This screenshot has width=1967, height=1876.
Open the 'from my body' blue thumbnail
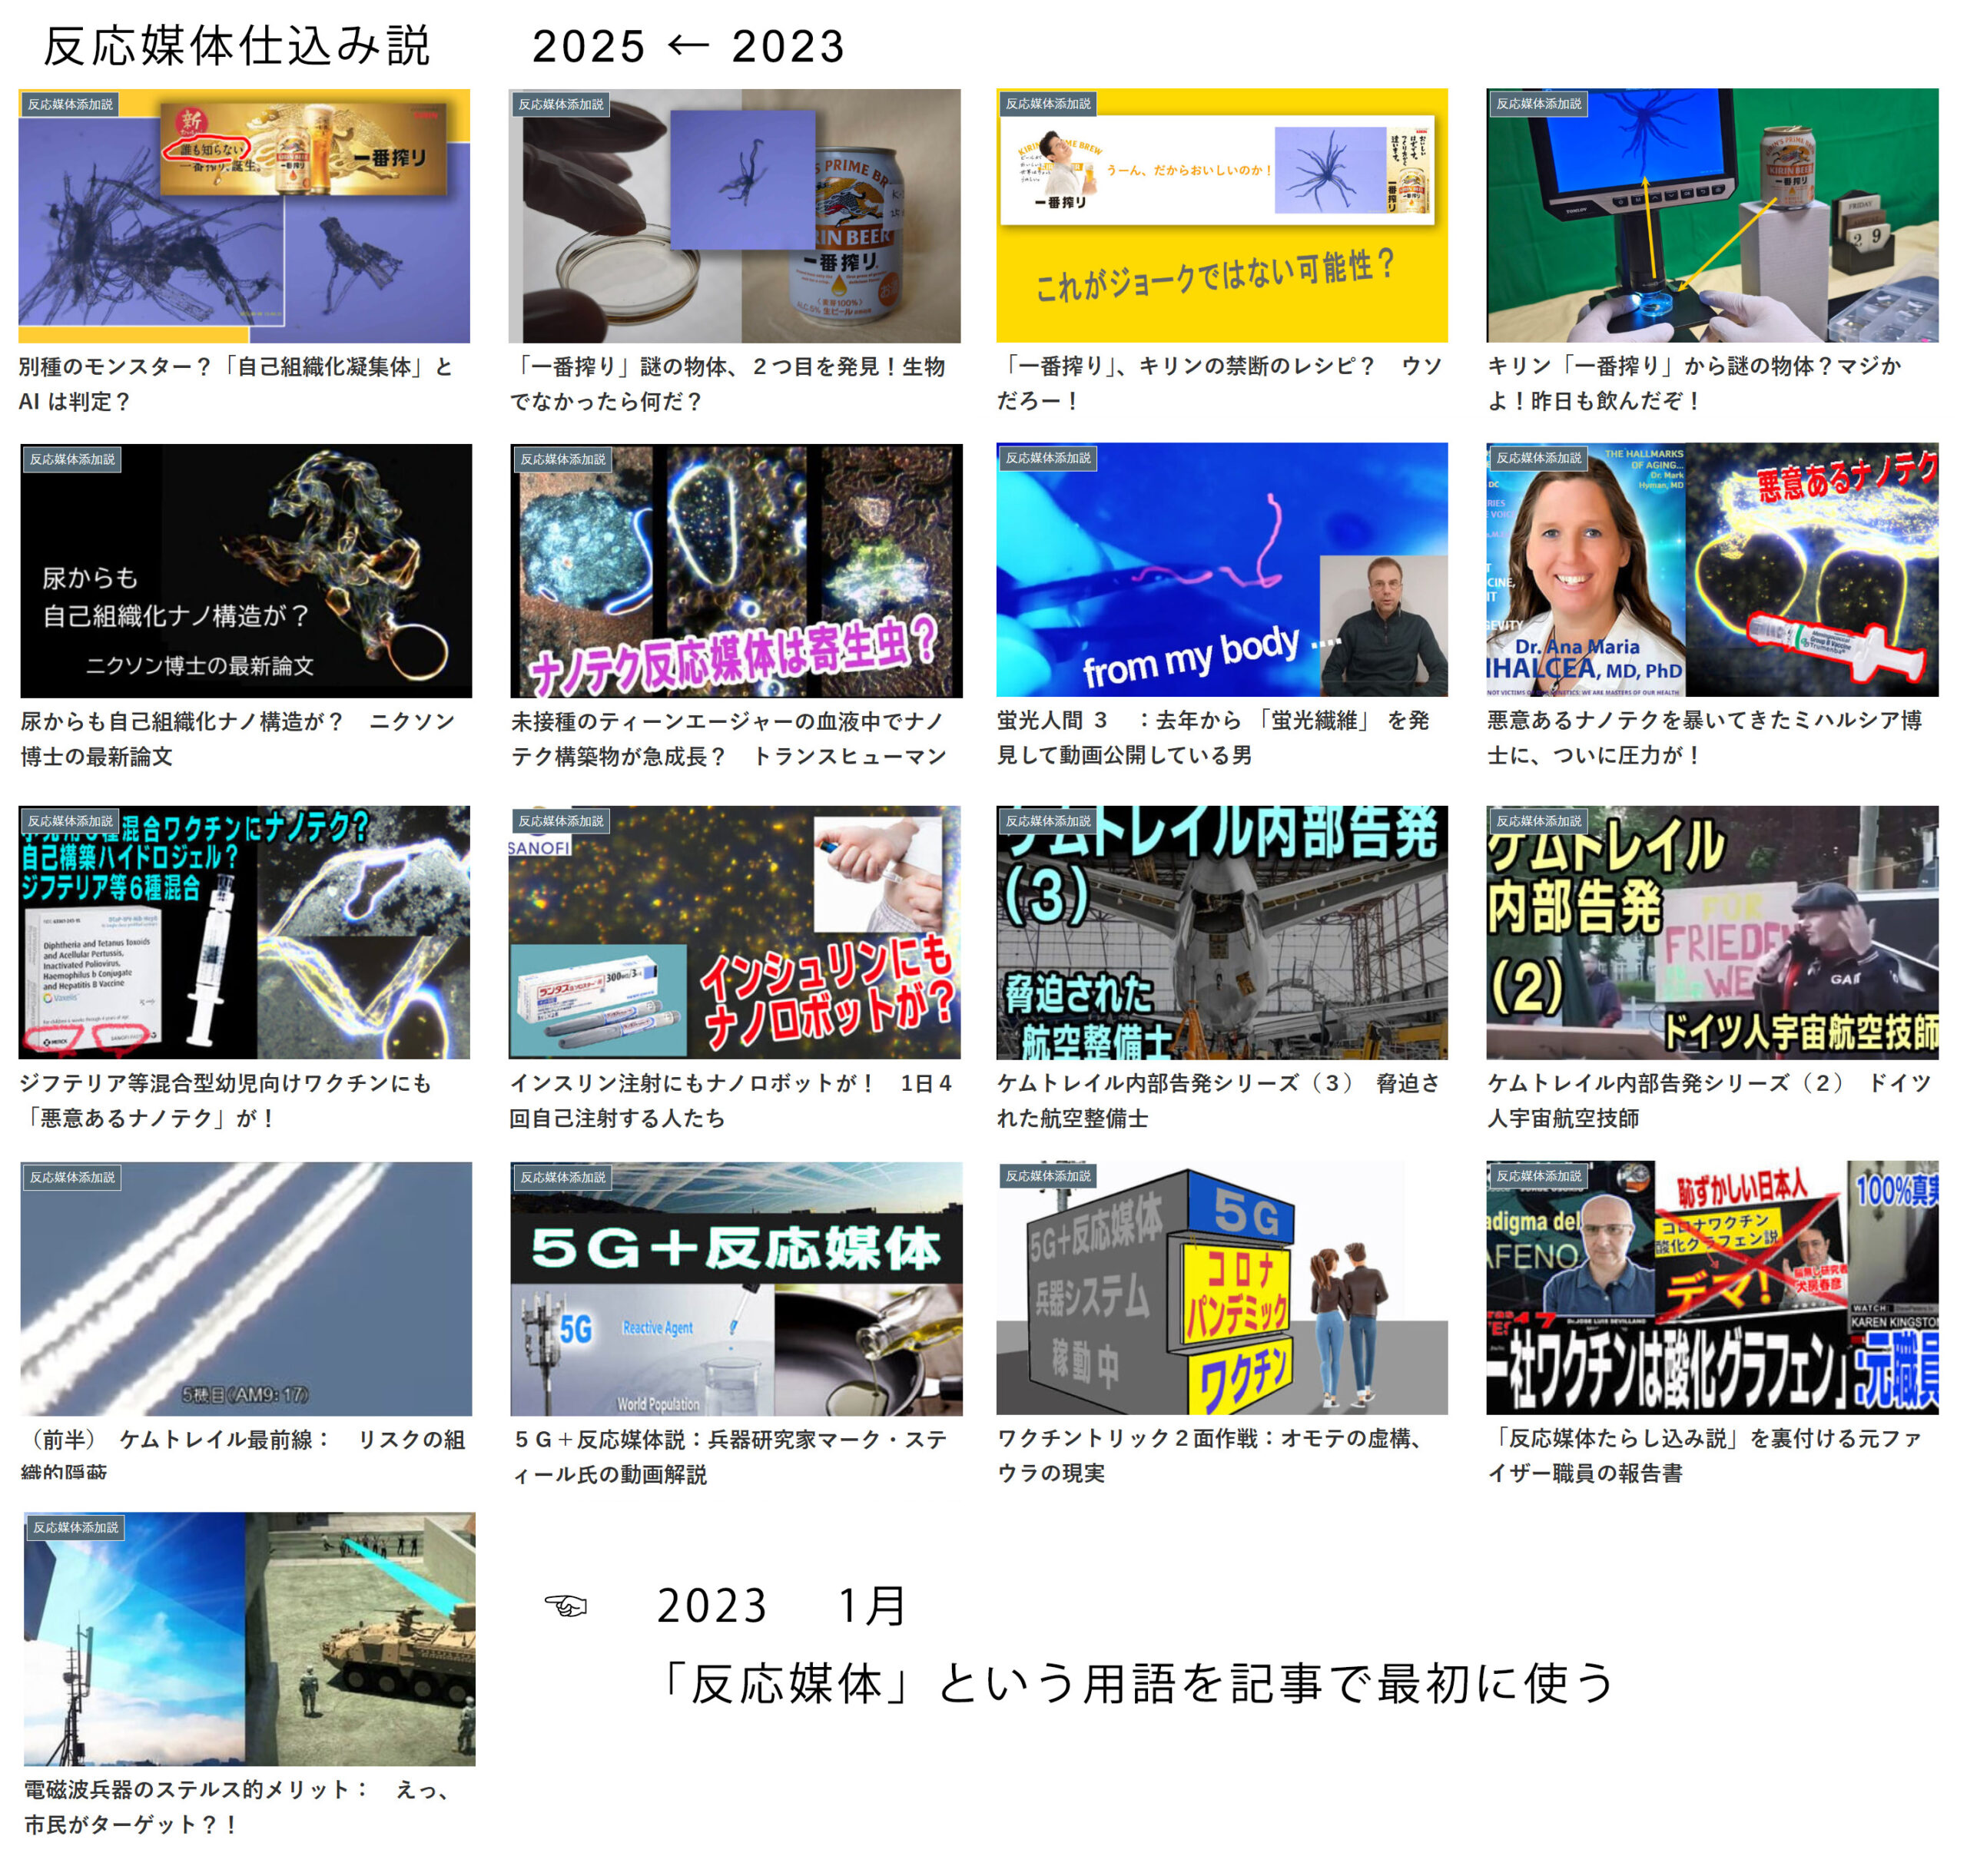coord(1221,570)
